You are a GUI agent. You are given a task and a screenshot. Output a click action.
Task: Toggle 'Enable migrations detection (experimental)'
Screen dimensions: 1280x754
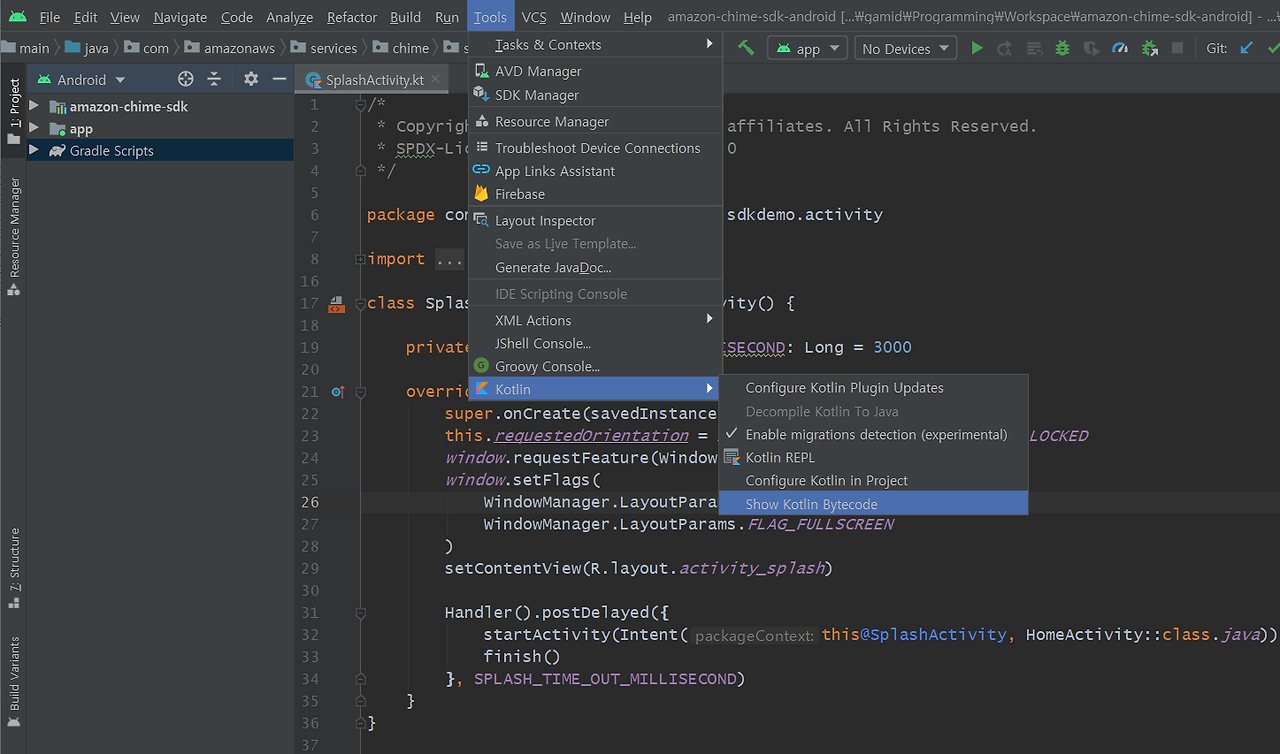coord(875,434)
